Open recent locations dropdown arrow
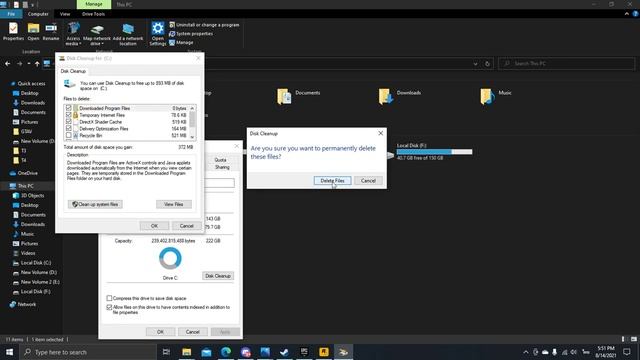640x360 pixels. 29,64
